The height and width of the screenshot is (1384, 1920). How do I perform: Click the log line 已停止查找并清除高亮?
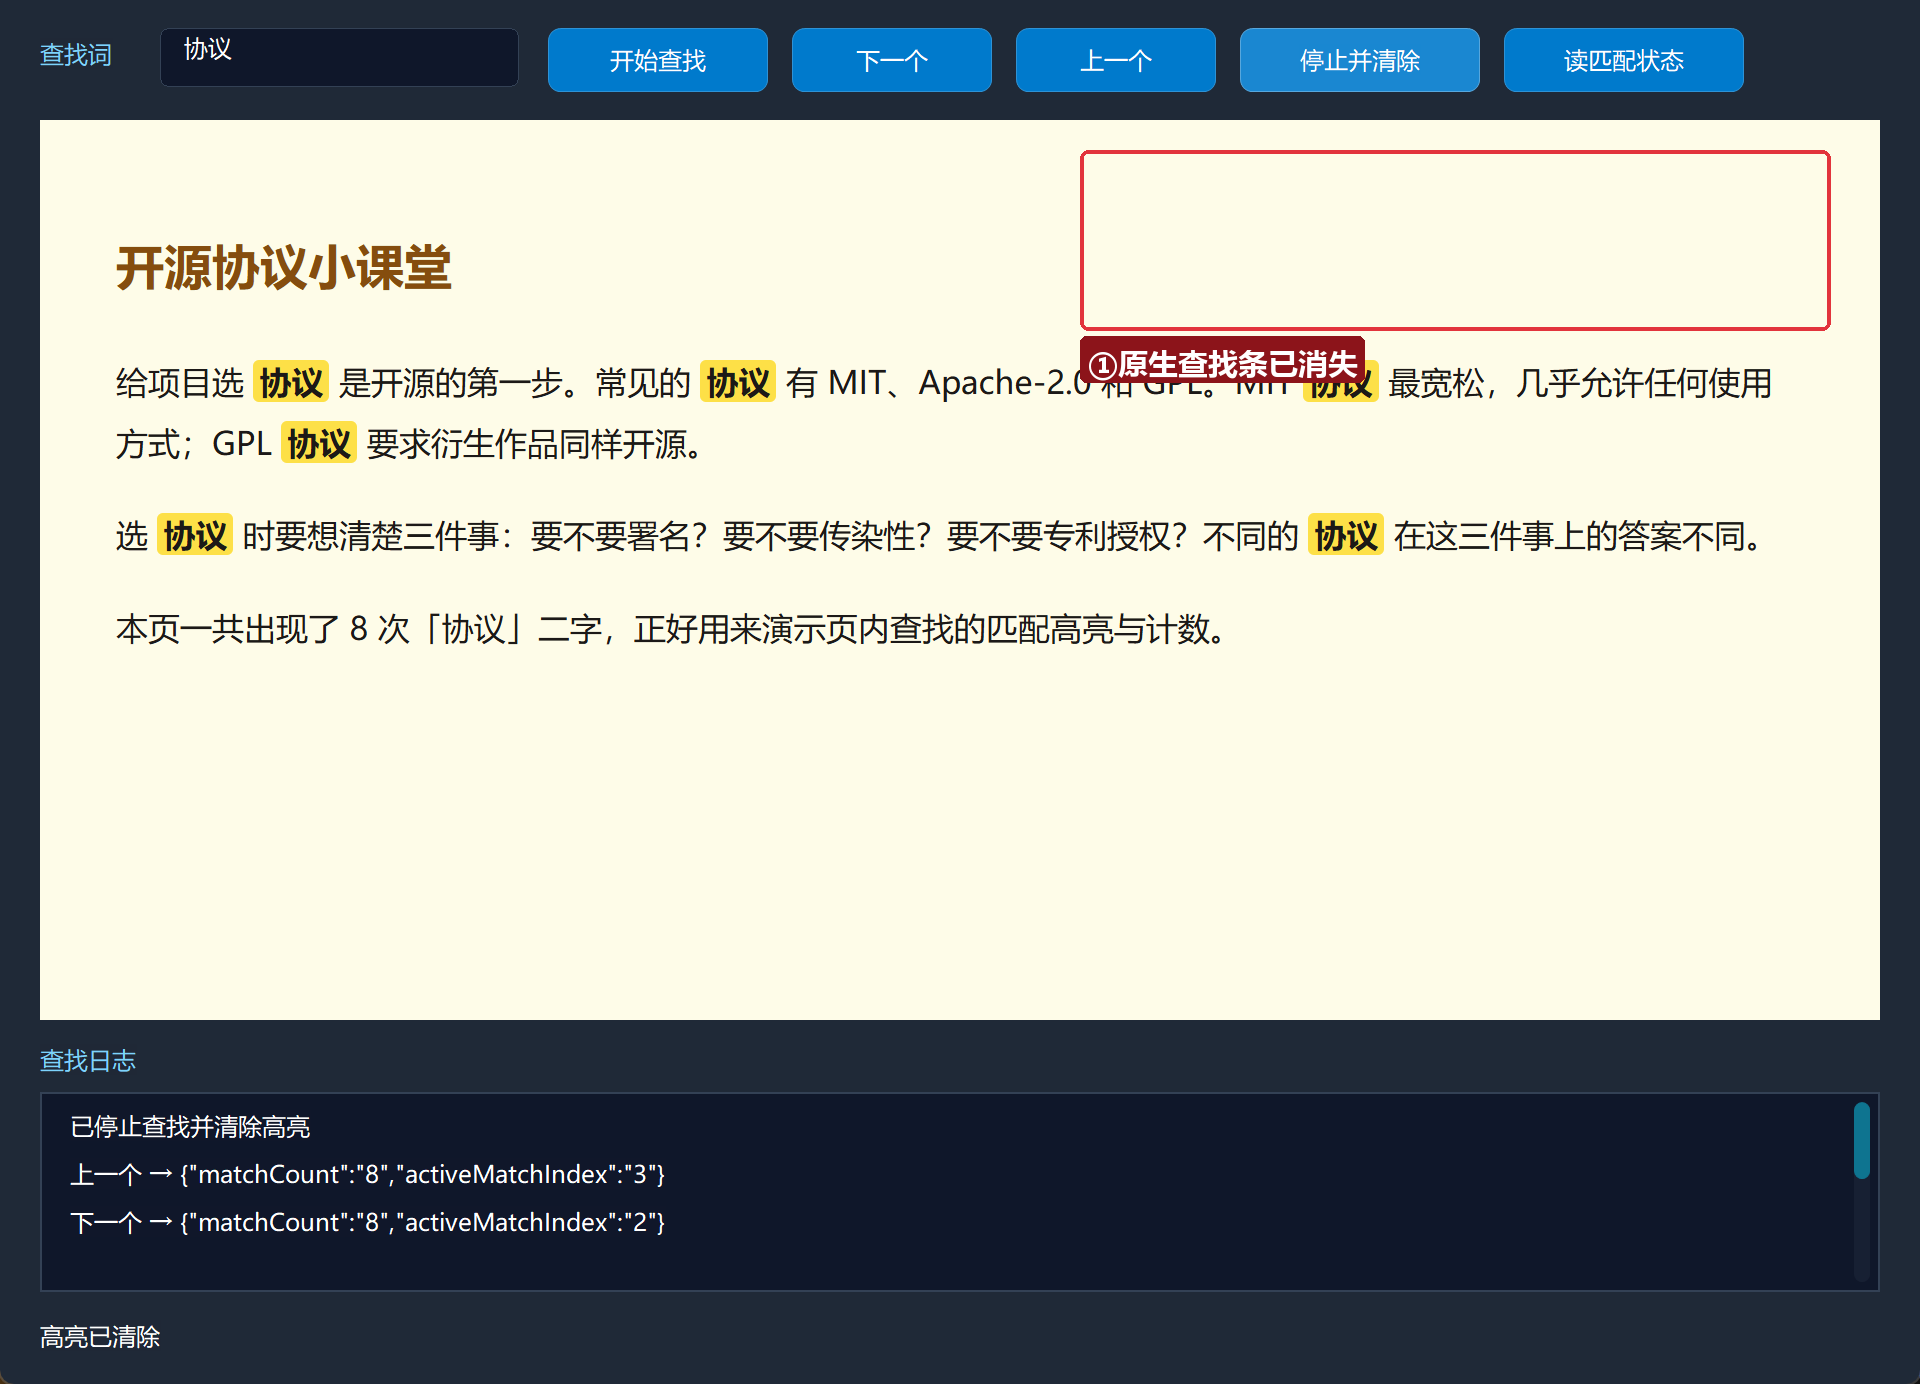[190, 1127]
